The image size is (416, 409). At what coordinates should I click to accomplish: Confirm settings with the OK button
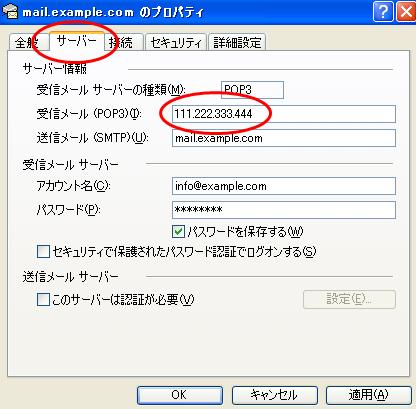(x=180, y=395)
